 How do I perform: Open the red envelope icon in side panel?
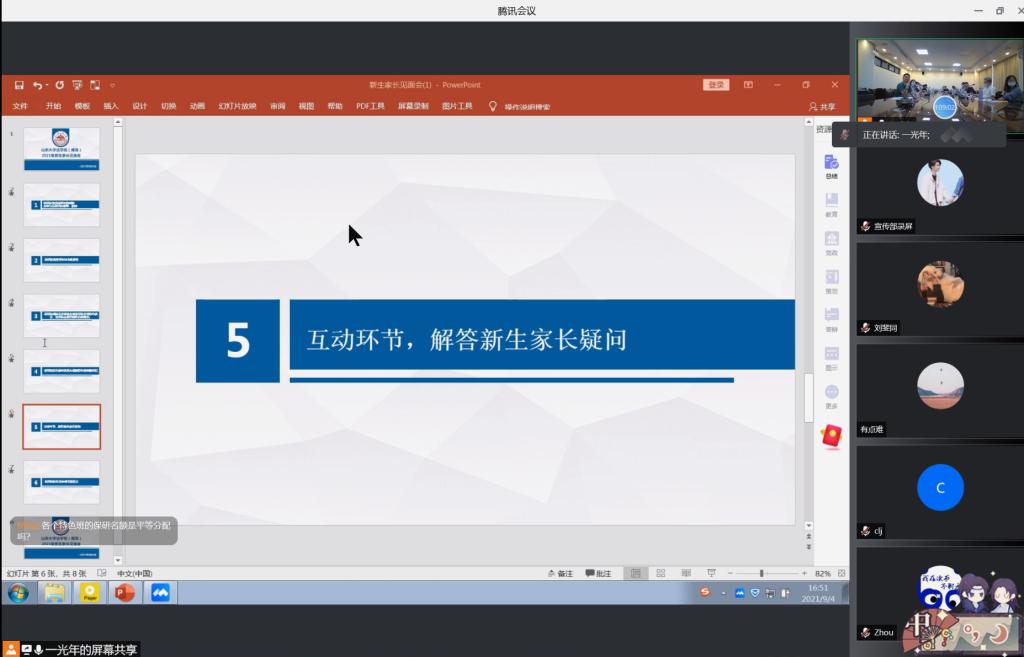point(831,435)
